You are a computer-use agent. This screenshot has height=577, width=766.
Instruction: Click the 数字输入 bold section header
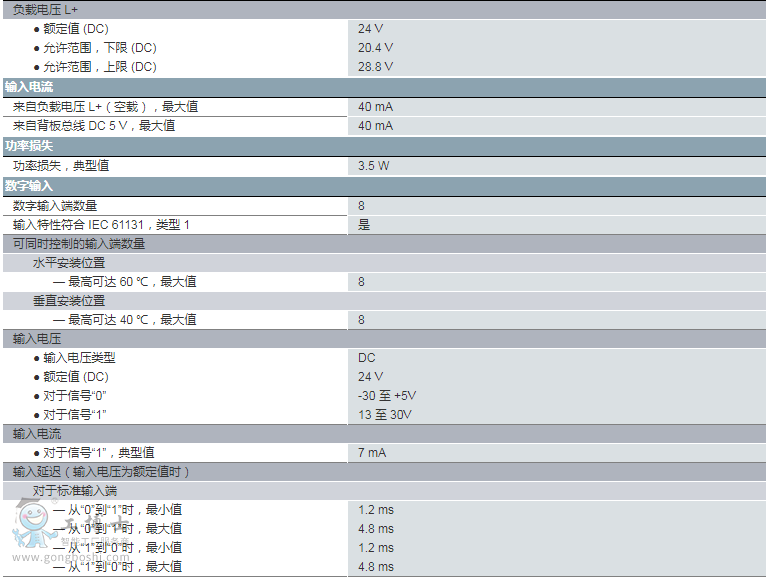pos(29,186)
